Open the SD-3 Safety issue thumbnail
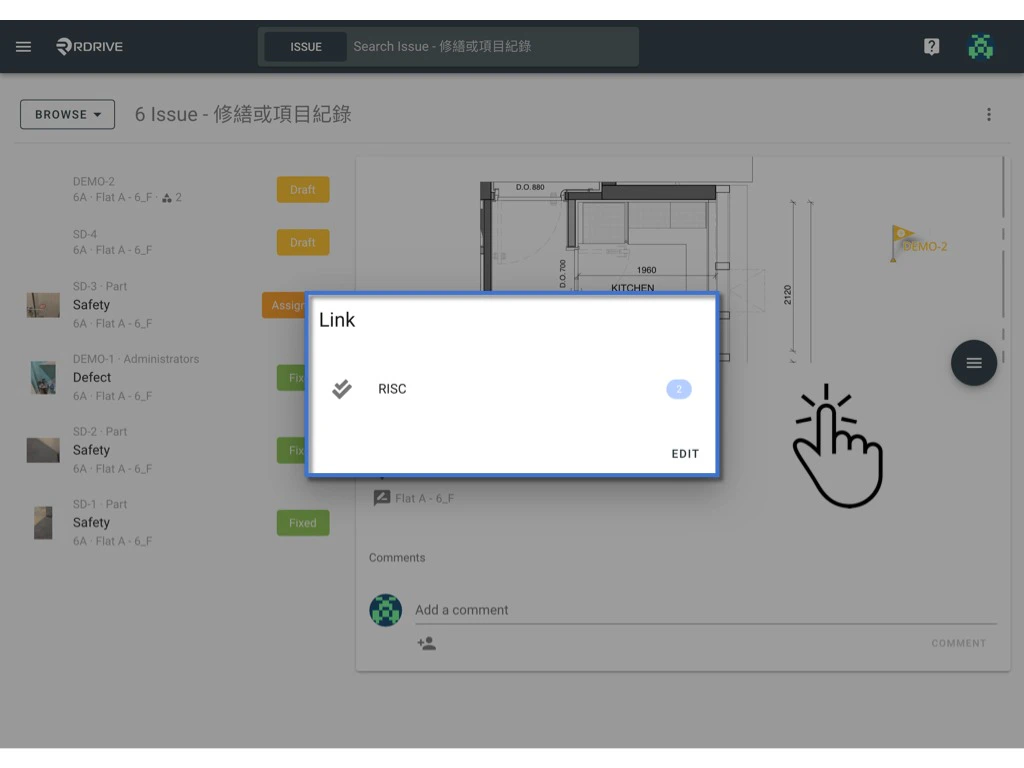Image resolution: width=1024 pixels, height=768 pixels. point(42,304)
